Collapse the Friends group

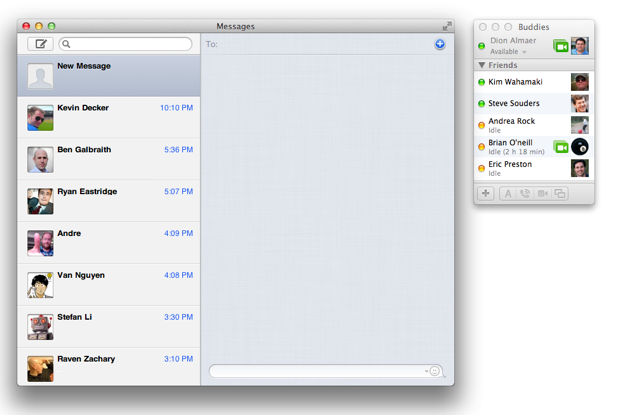tap(482, 65)
